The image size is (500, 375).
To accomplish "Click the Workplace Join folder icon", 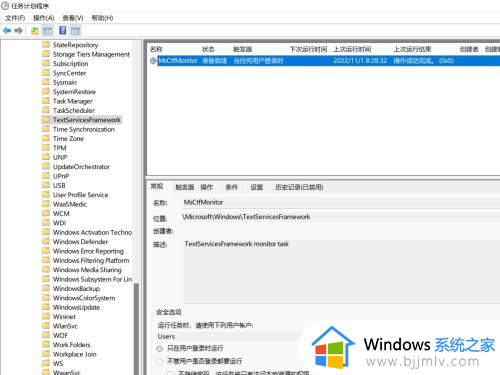I will pos(46,354).
